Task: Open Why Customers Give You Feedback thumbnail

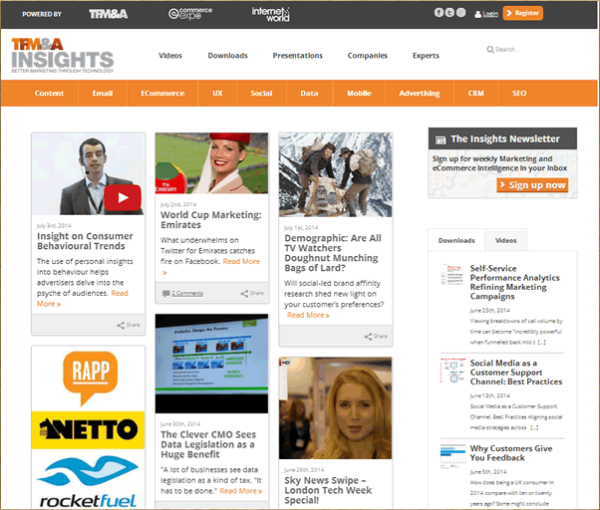Action: click(453, 455)
